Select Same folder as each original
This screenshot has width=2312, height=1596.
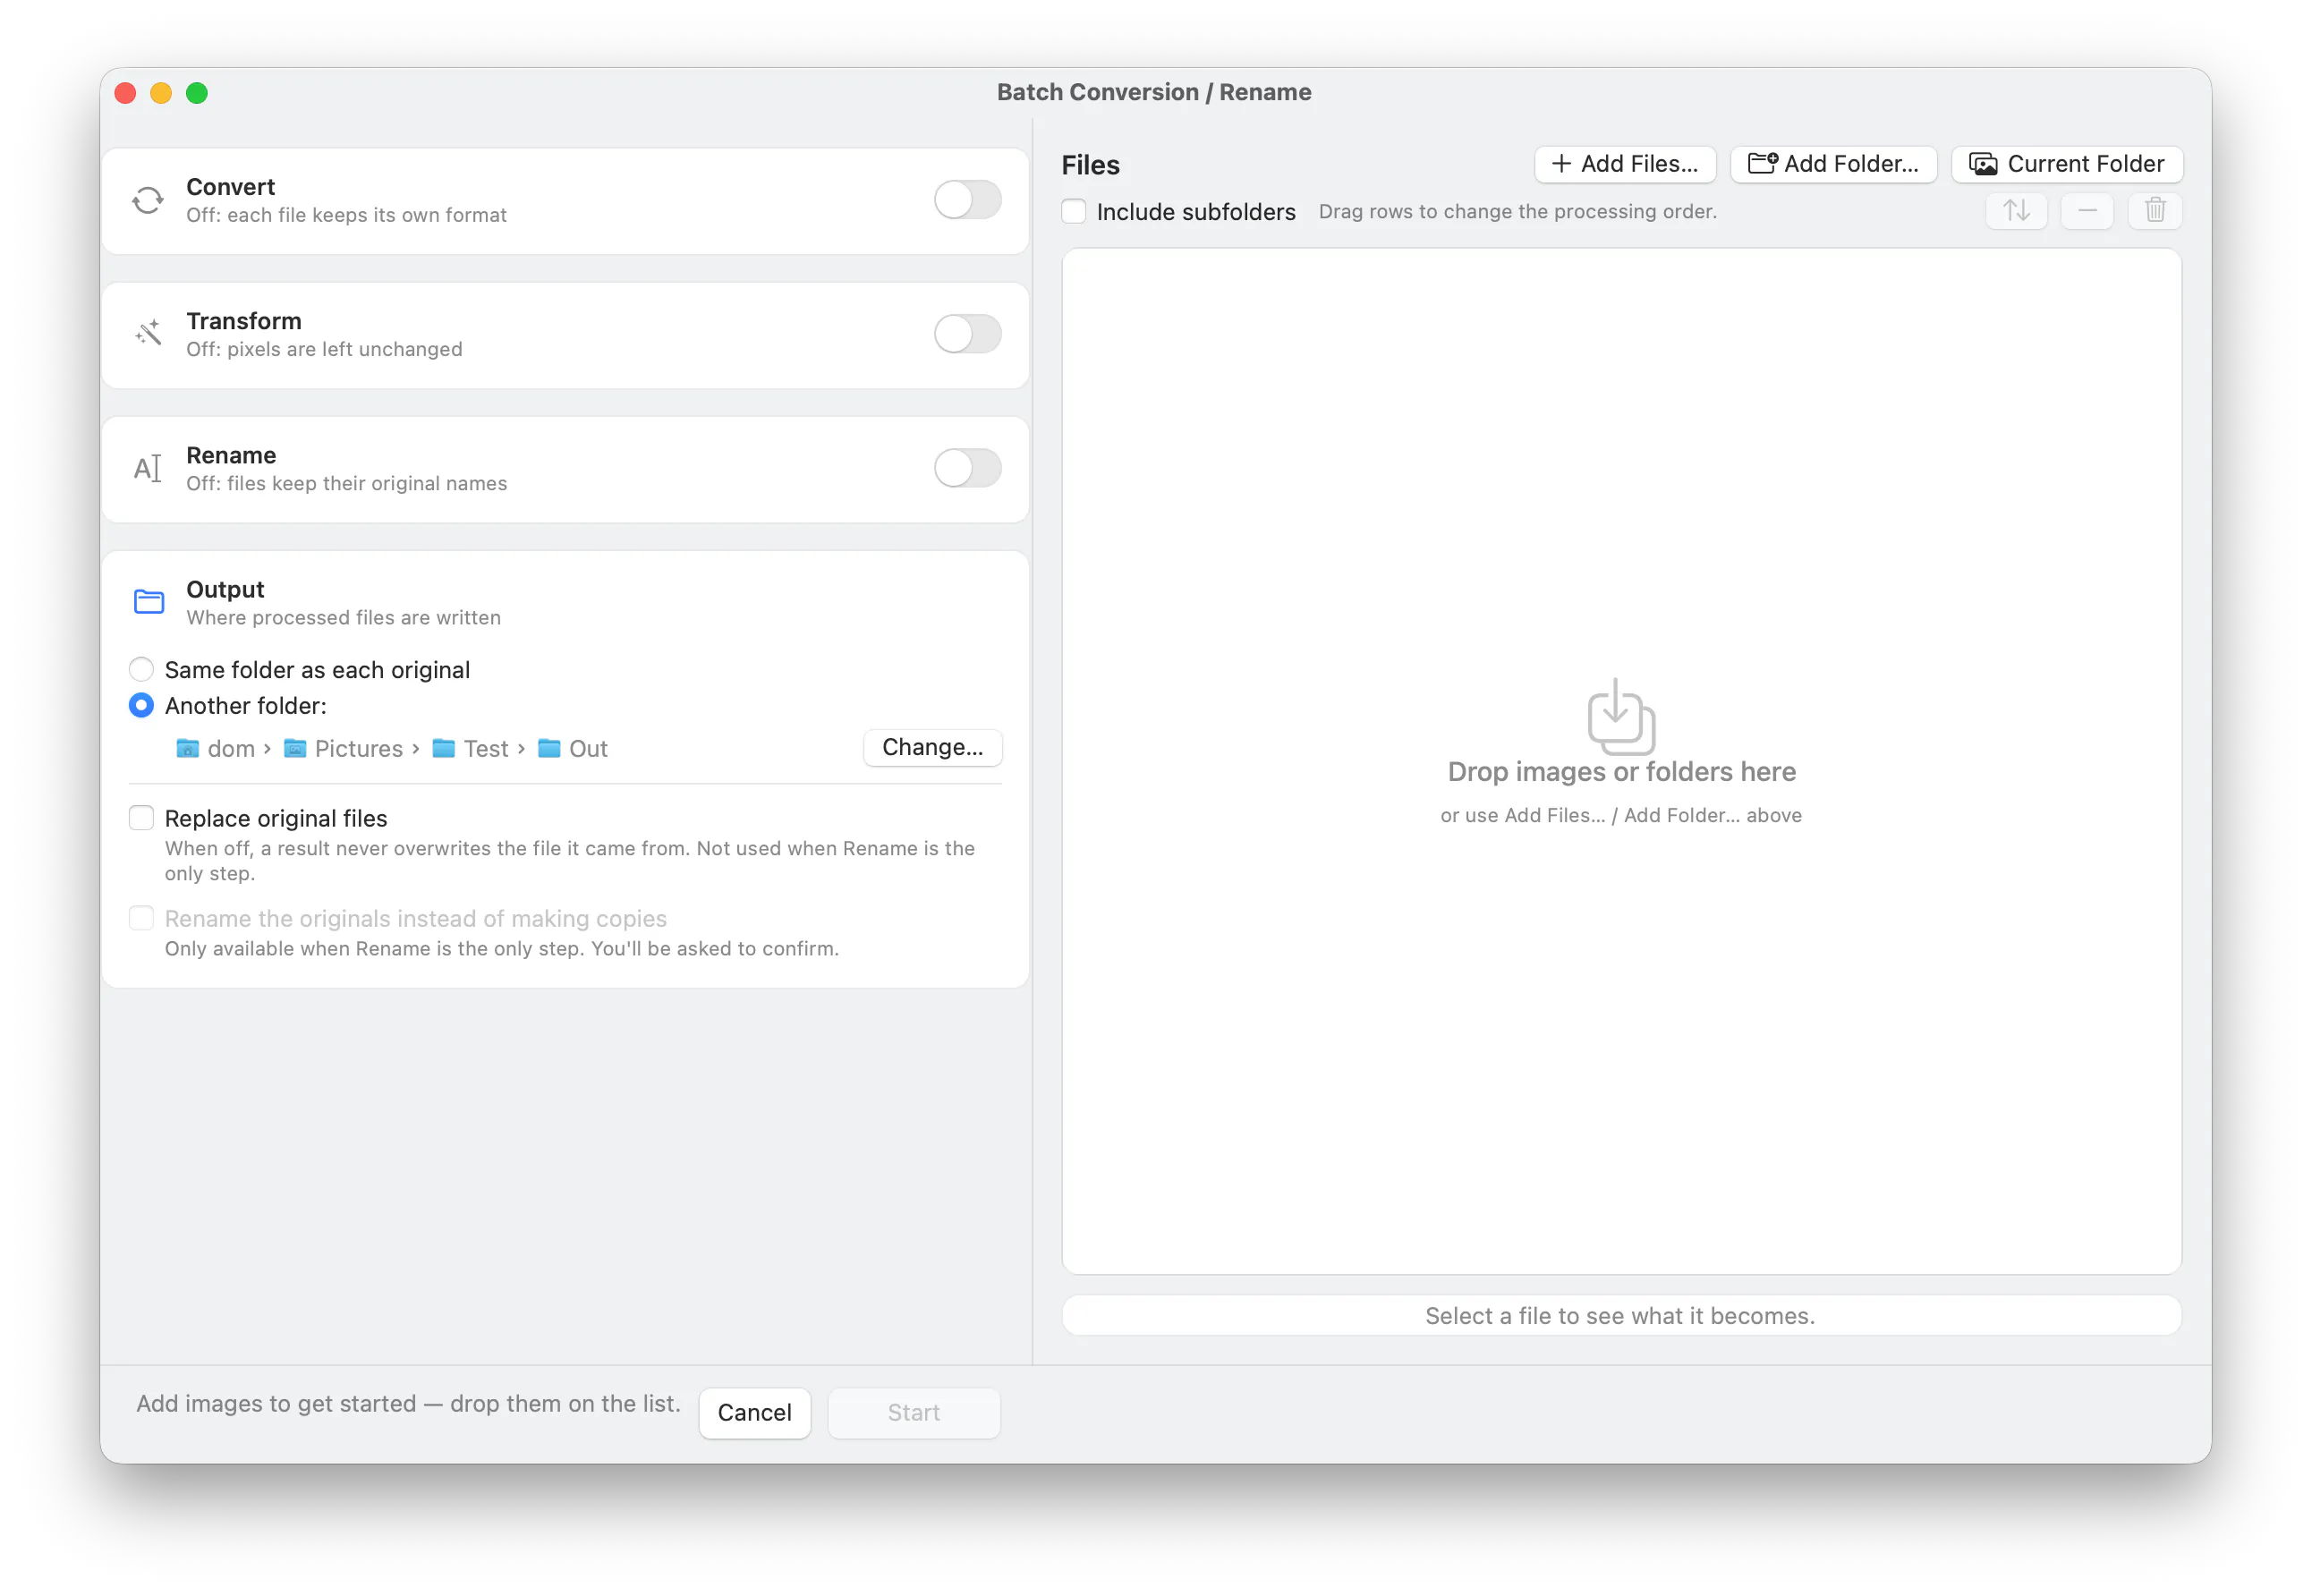coord(141,669)
